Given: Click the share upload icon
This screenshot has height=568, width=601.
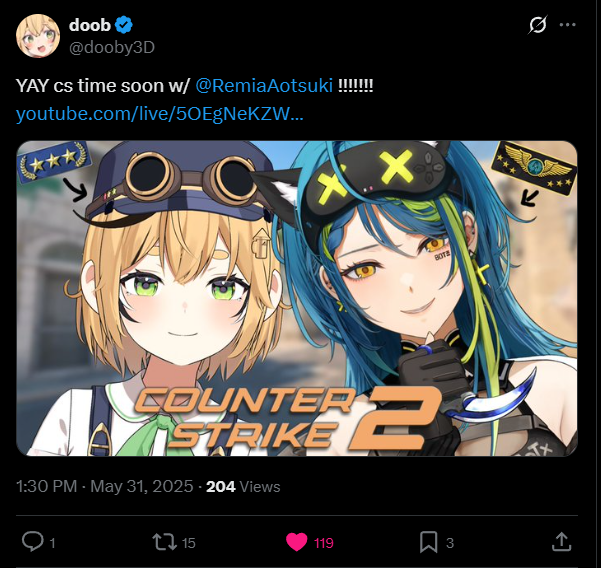Looking at the screenshot, I should coord(562,542).
